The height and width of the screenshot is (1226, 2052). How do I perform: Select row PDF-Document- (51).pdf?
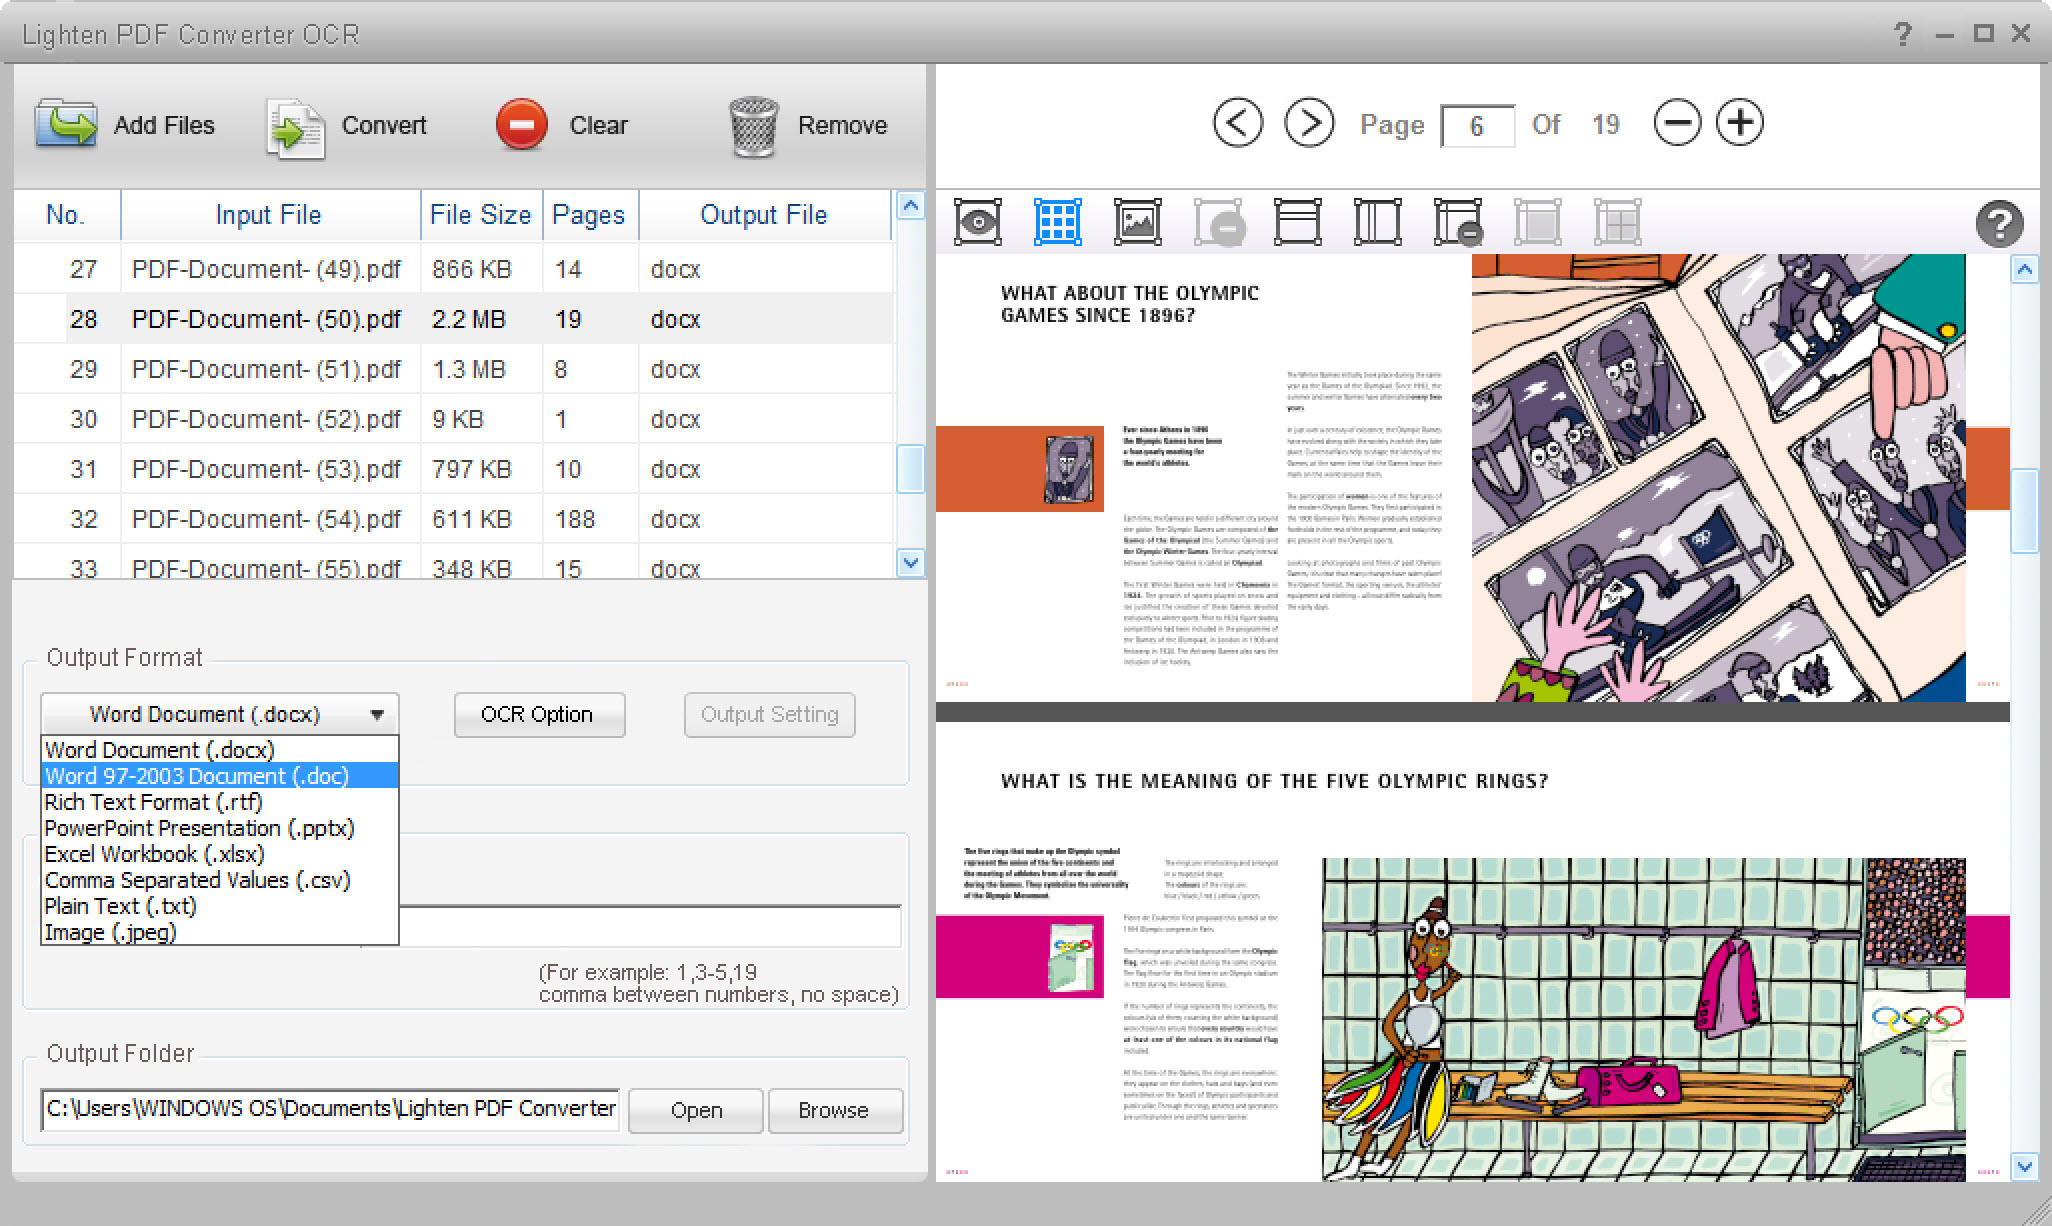(x=453, y=369)
